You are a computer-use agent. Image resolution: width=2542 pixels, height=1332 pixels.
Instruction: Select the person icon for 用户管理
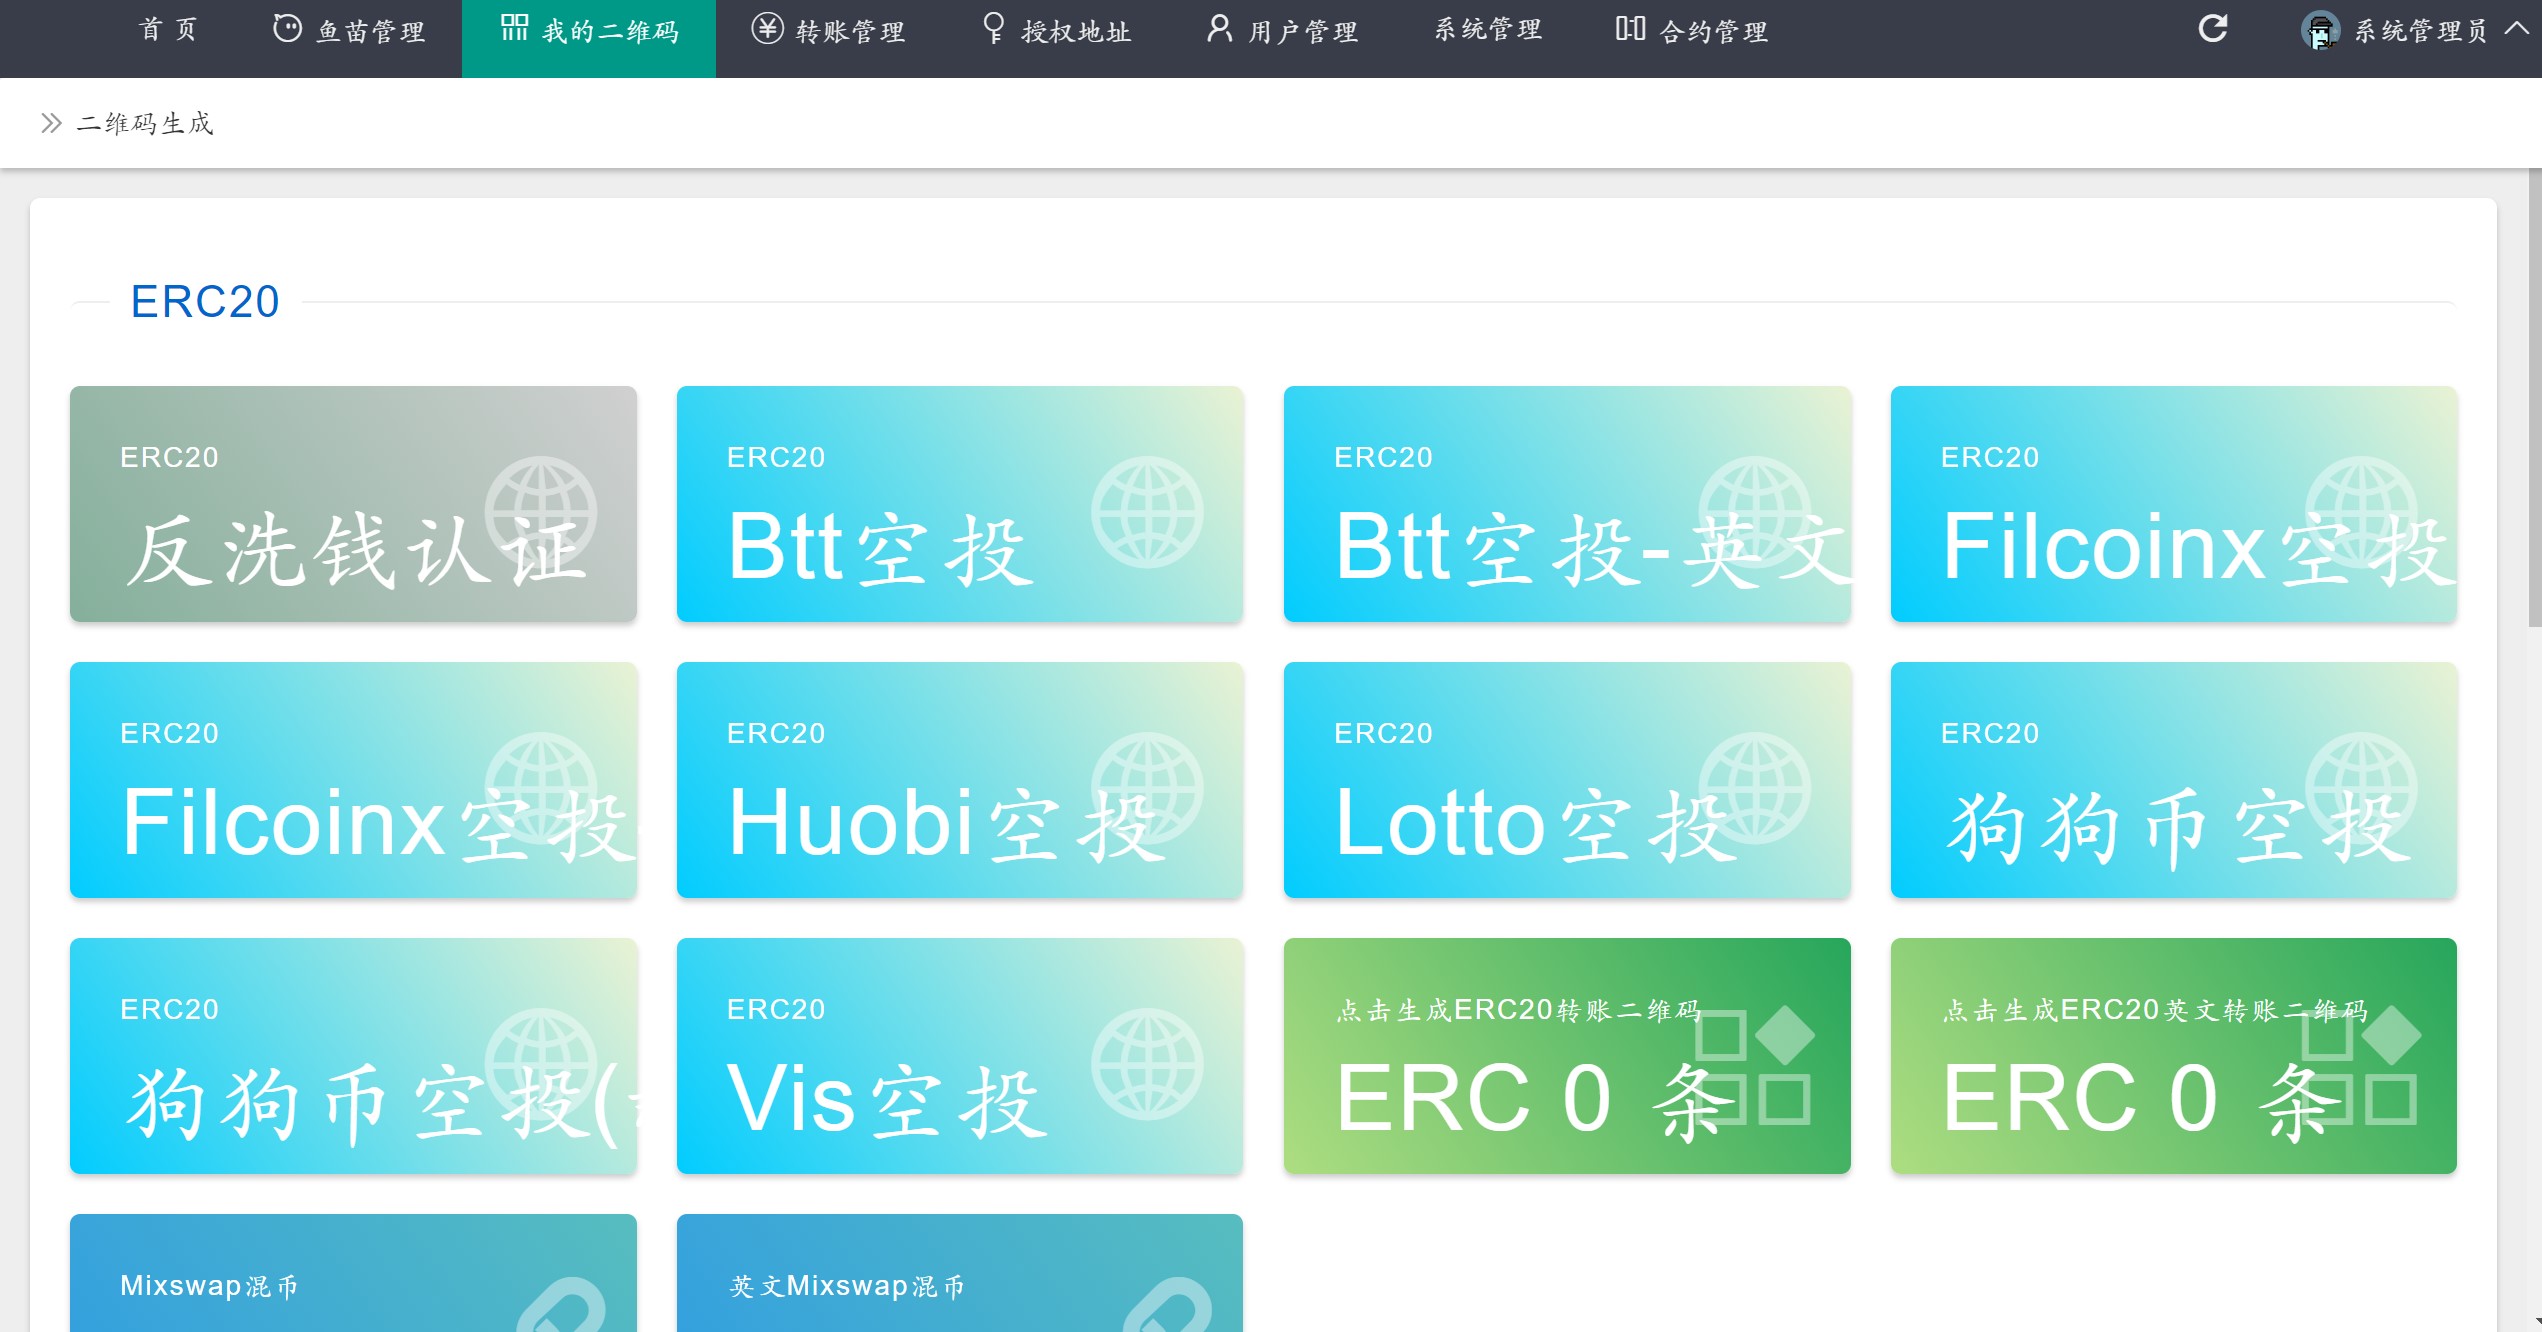(1219, 29)
